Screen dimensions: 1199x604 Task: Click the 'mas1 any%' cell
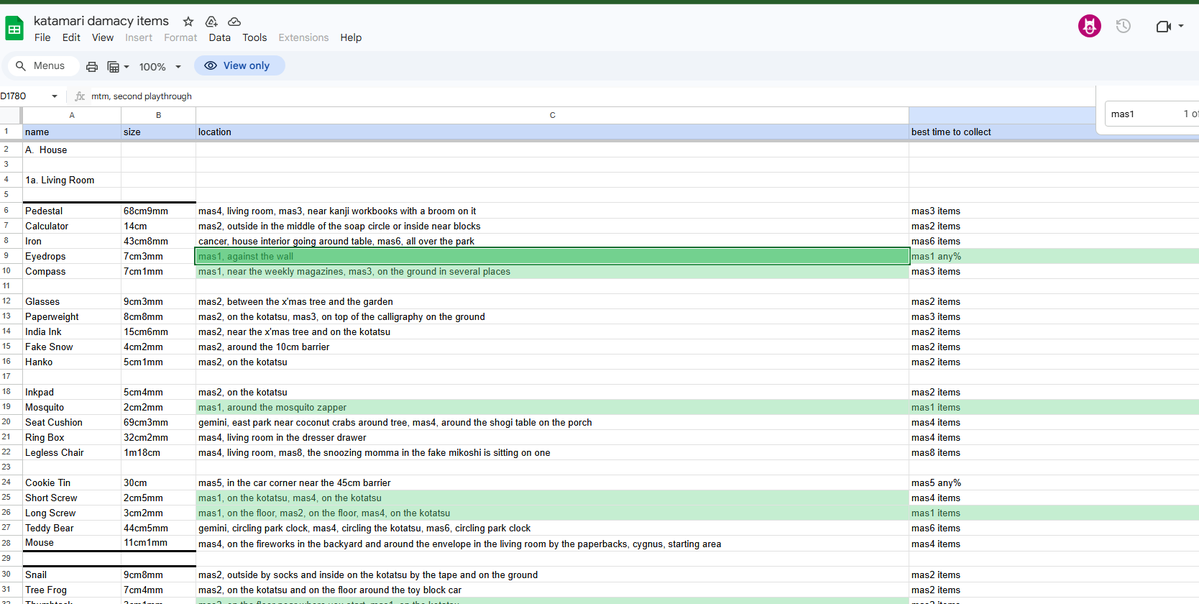[1054, 256]
